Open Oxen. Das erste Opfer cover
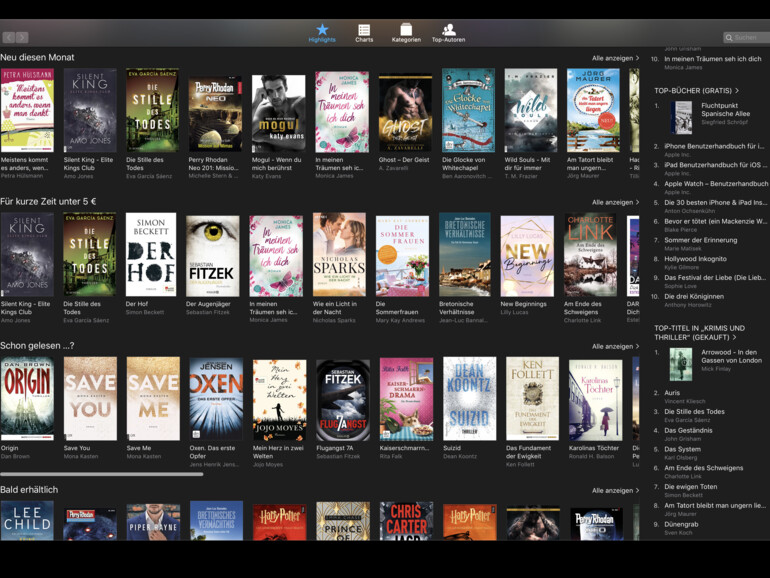The height and width of the screenshot is (578, 770). coord(216,398)
